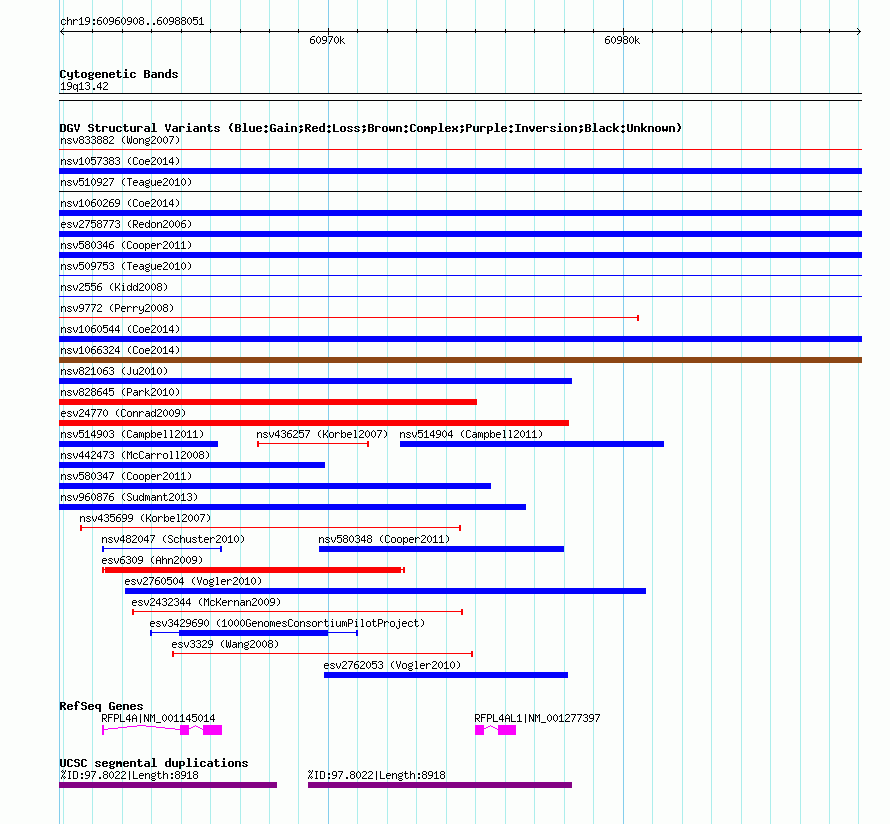Open esv24770 (Conrad2009) label
890x824 pixels.
point(123,413)
